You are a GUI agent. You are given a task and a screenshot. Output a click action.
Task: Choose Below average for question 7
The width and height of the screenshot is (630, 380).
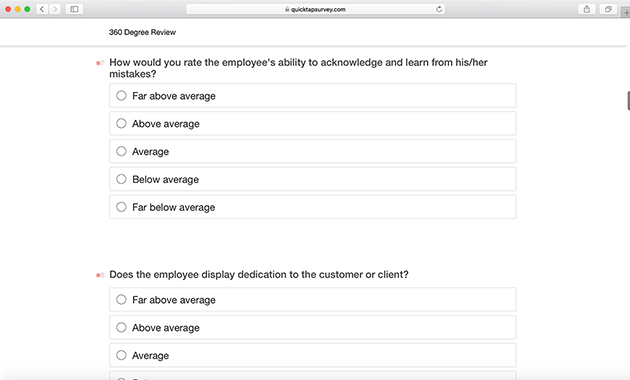(313, 179)
